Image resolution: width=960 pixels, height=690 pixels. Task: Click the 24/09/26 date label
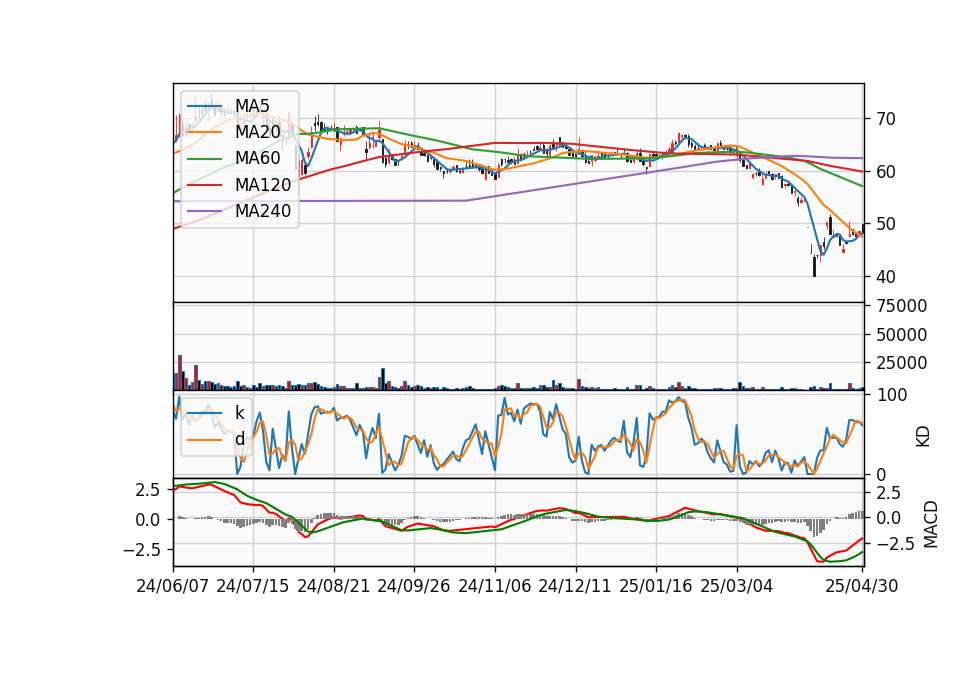(x=414, y=586)
